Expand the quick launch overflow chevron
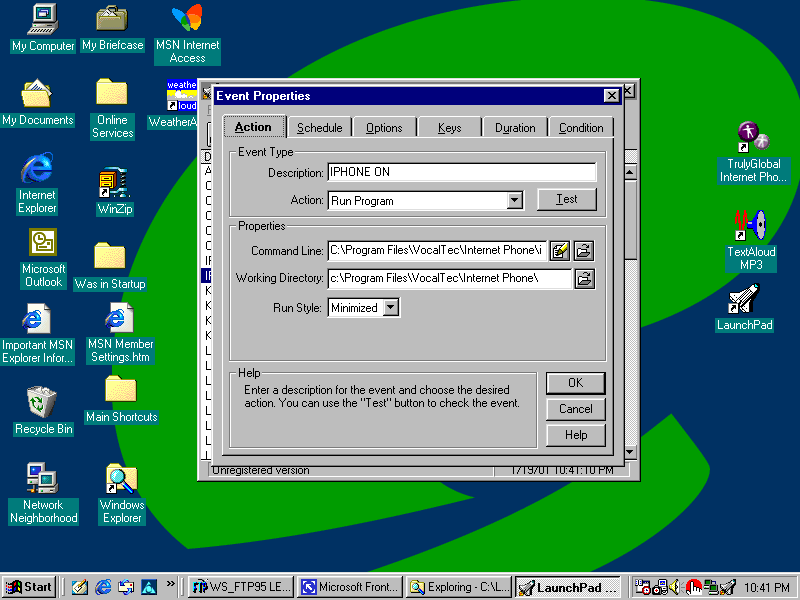The height and width of the screenshot is (600, 800). (x=170, y=583)
